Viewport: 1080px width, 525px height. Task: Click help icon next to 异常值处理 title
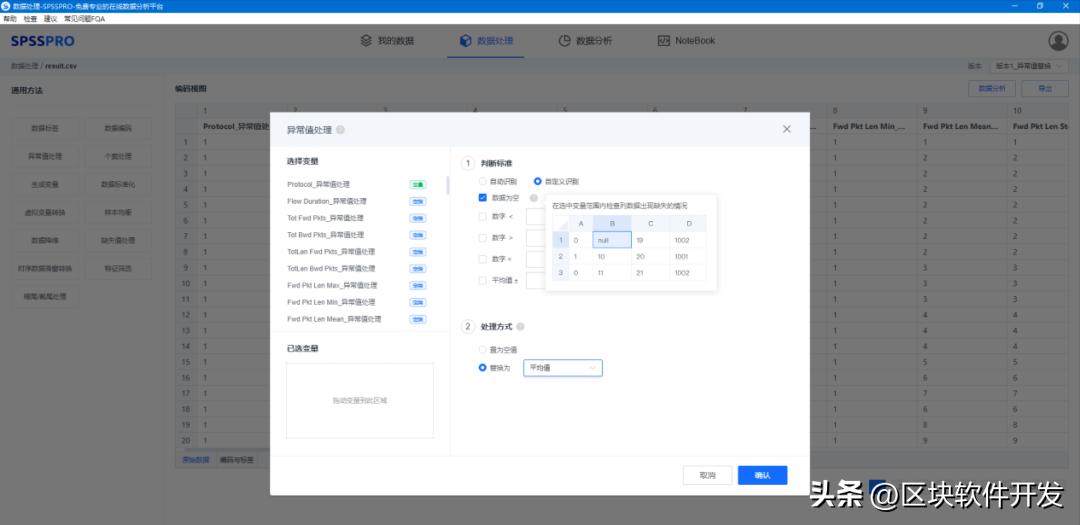point(341,130)
